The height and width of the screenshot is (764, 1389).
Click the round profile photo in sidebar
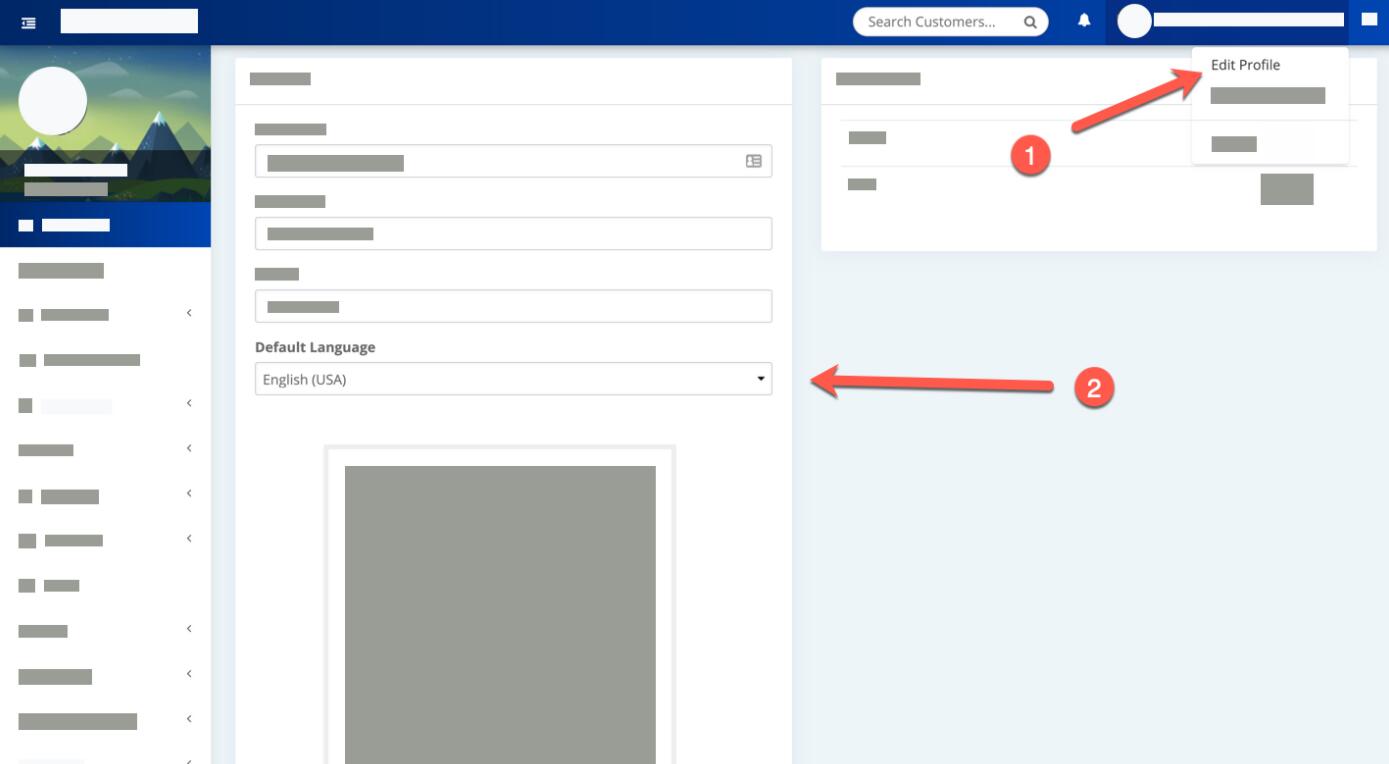pos(53,102)
